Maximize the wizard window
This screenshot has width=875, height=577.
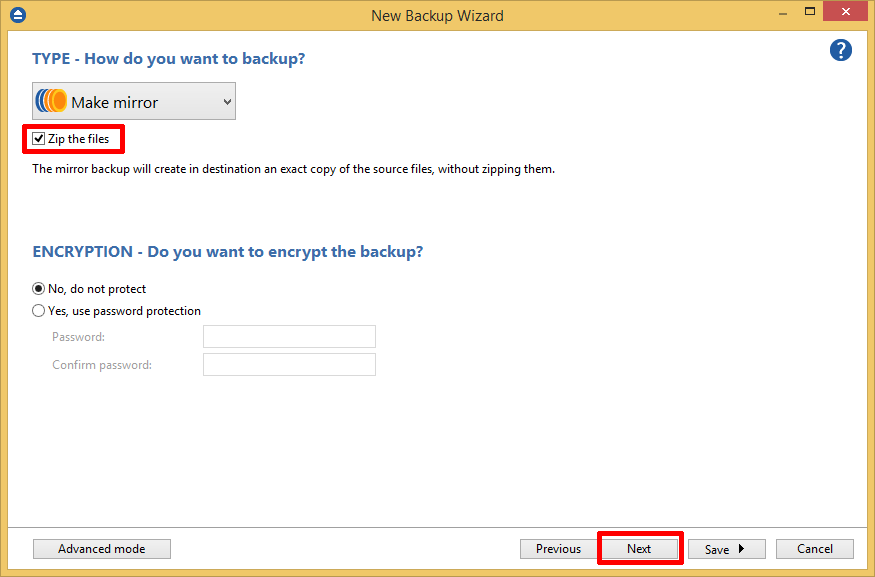coord(812,11)
